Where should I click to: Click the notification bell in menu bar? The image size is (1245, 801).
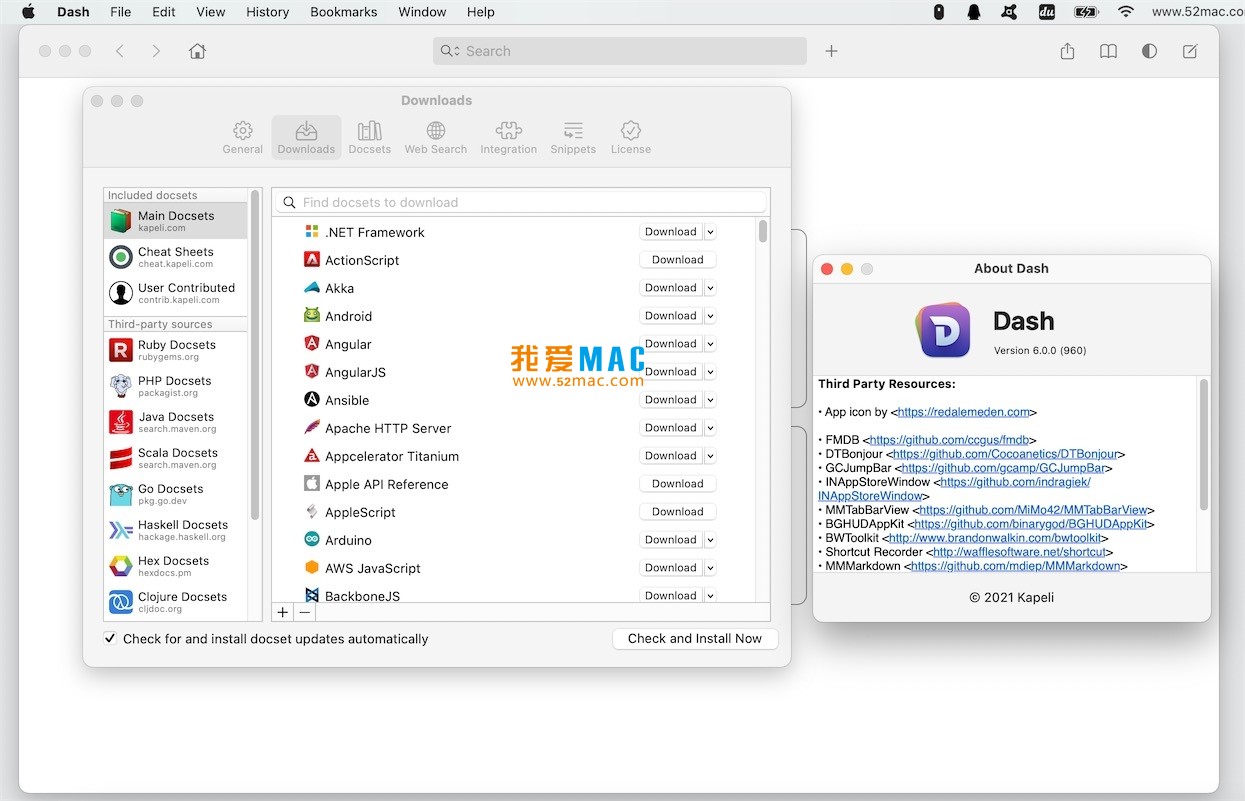(974, 12)
